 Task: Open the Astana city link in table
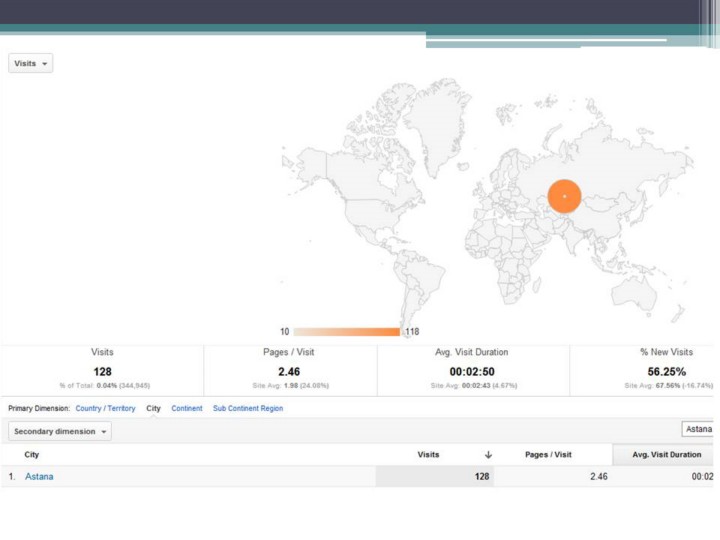(39, 477)
